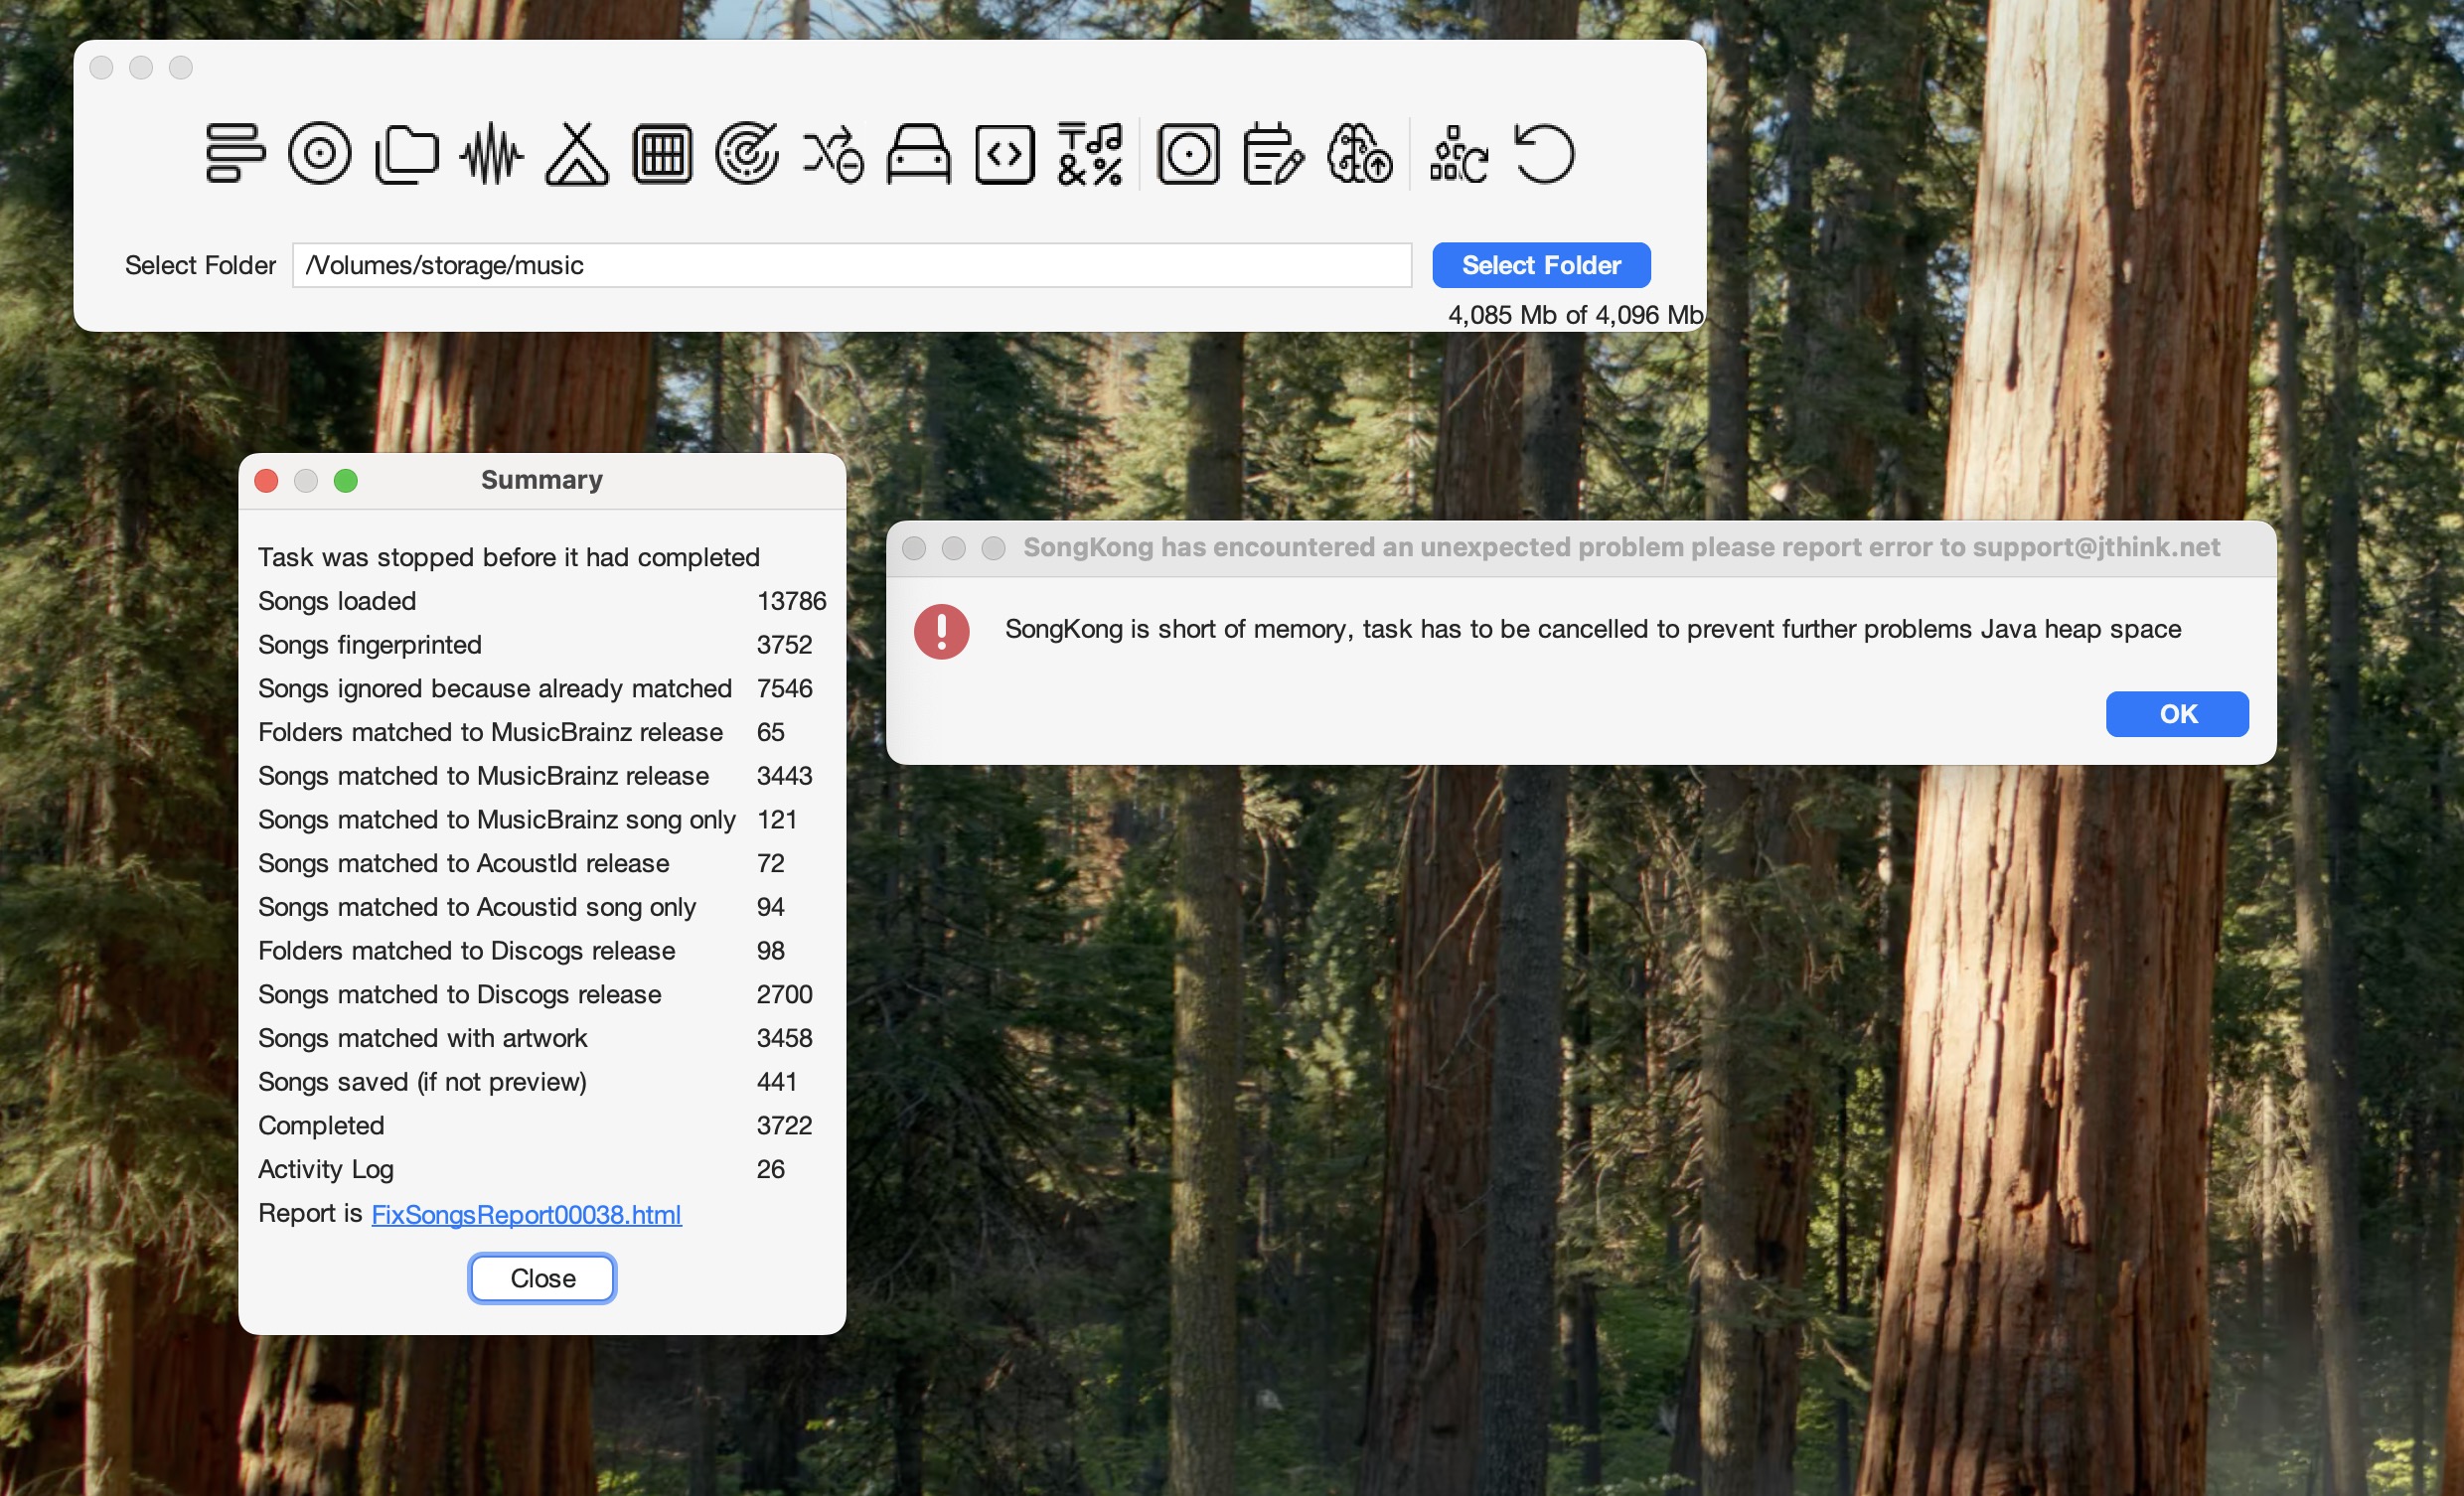
Task: Click the Discogs release songs value 2700
Action: tap(784, 995)
